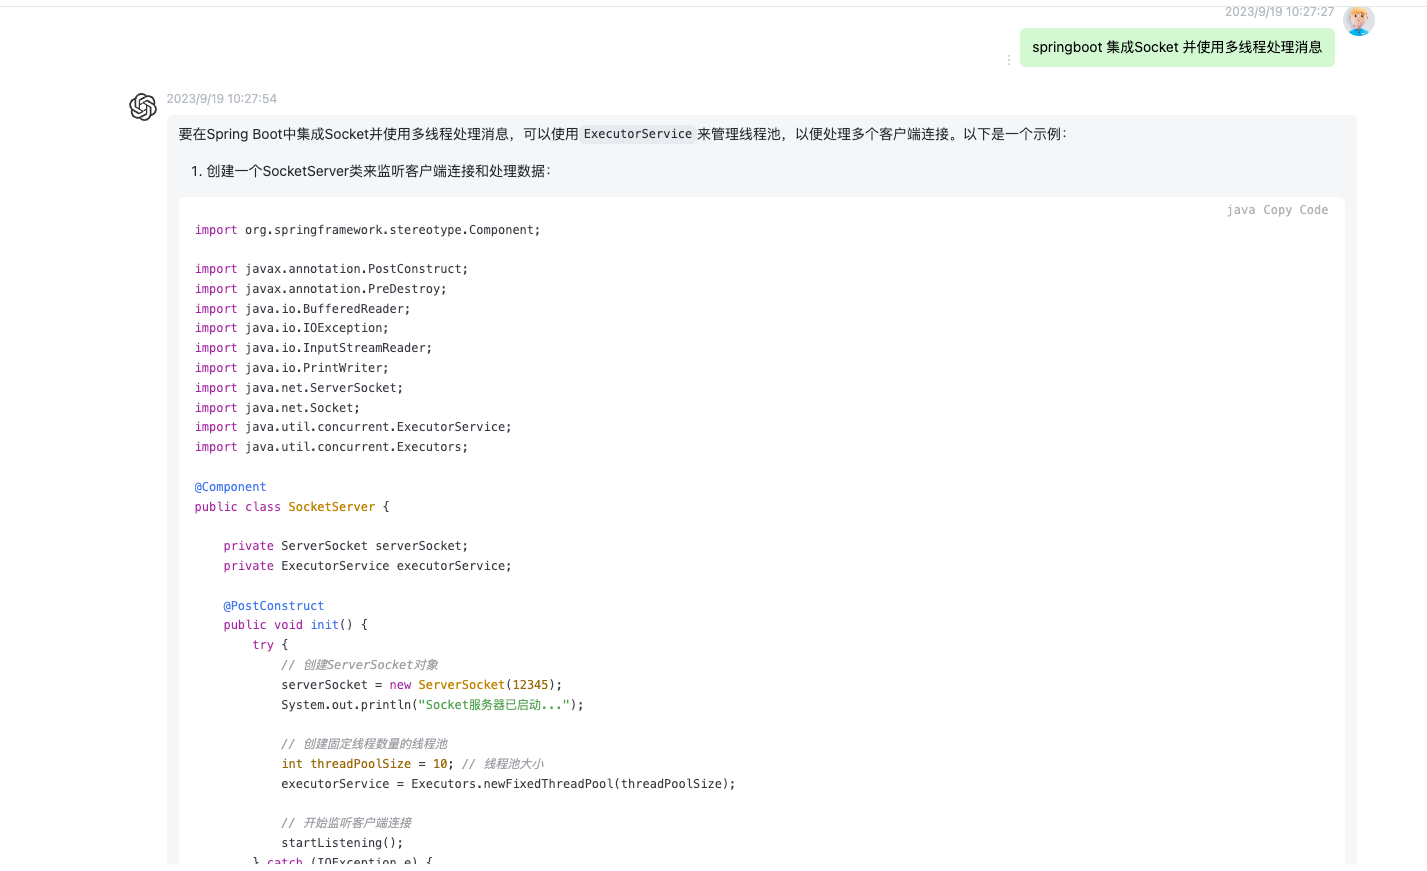The height and width of the screenshot is (871, 1427).
Task: Click the import java.io.InputStreamReader line
Action: click(x=313, y=348)
